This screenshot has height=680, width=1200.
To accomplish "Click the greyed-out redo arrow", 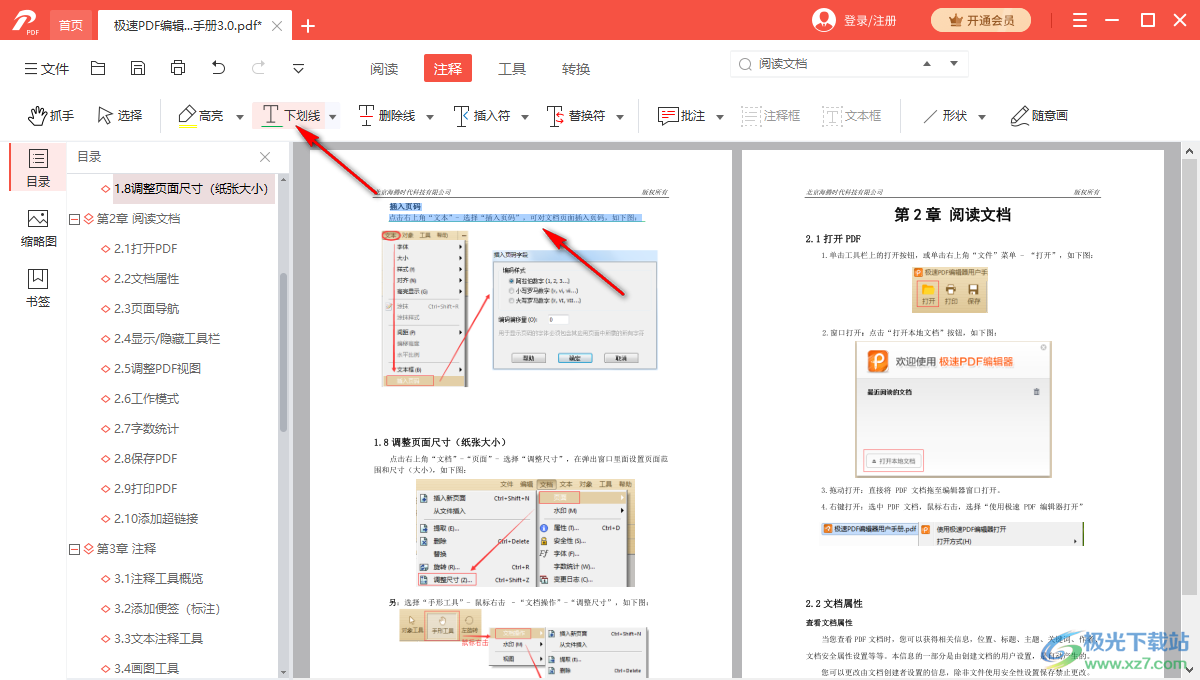I will coord(258,69).
